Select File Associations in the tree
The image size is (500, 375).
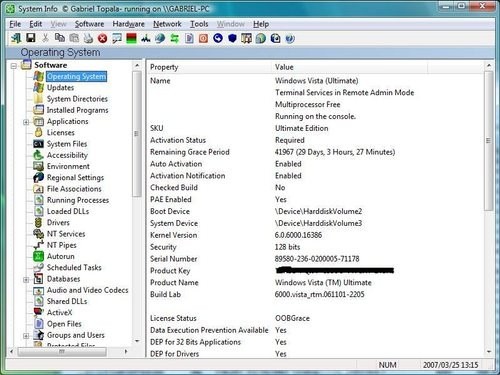[74, 189]
